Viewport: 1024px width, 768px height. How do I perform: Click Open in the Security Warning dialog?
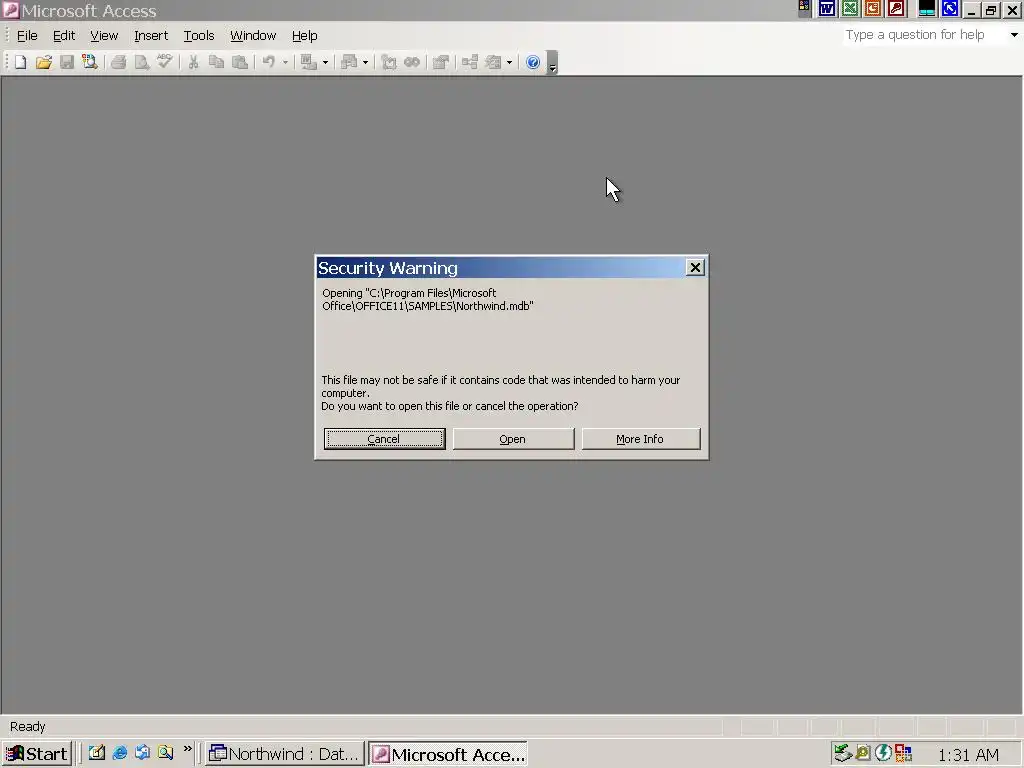click(513, 439)
